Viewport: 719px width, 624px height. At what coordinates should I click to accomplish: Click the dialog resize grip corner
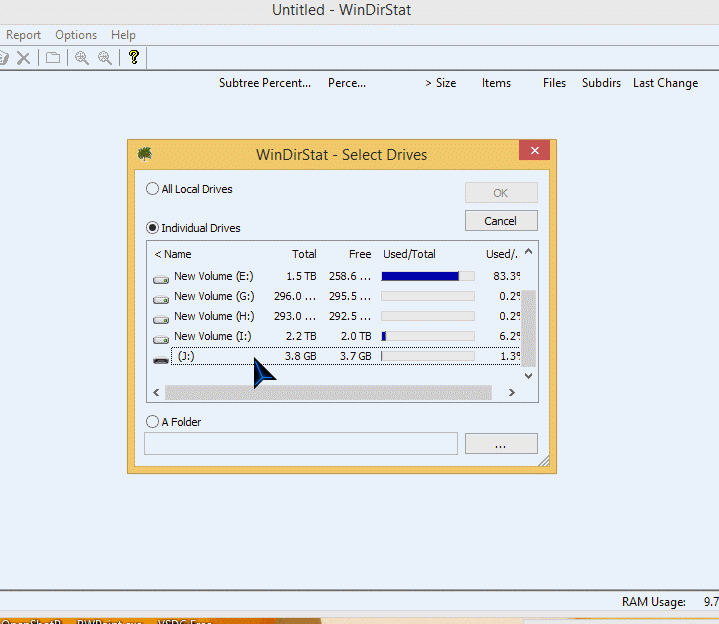coord(544,461)
